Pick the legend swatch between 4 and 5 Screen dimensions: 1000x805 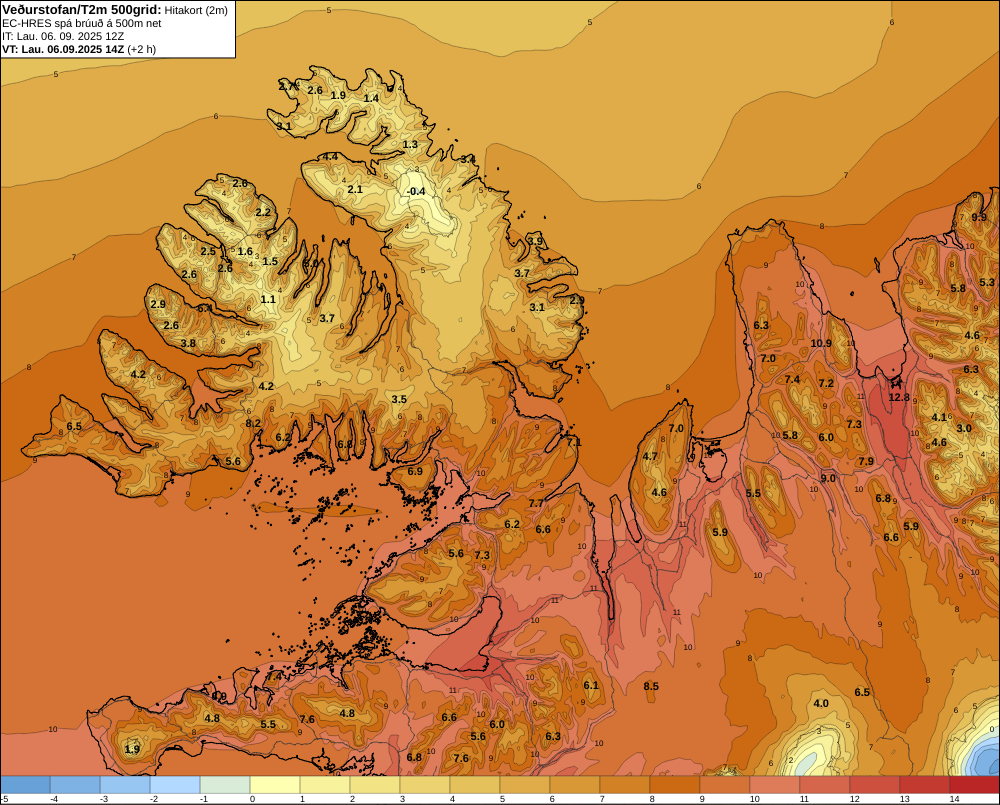coord(475,785)
